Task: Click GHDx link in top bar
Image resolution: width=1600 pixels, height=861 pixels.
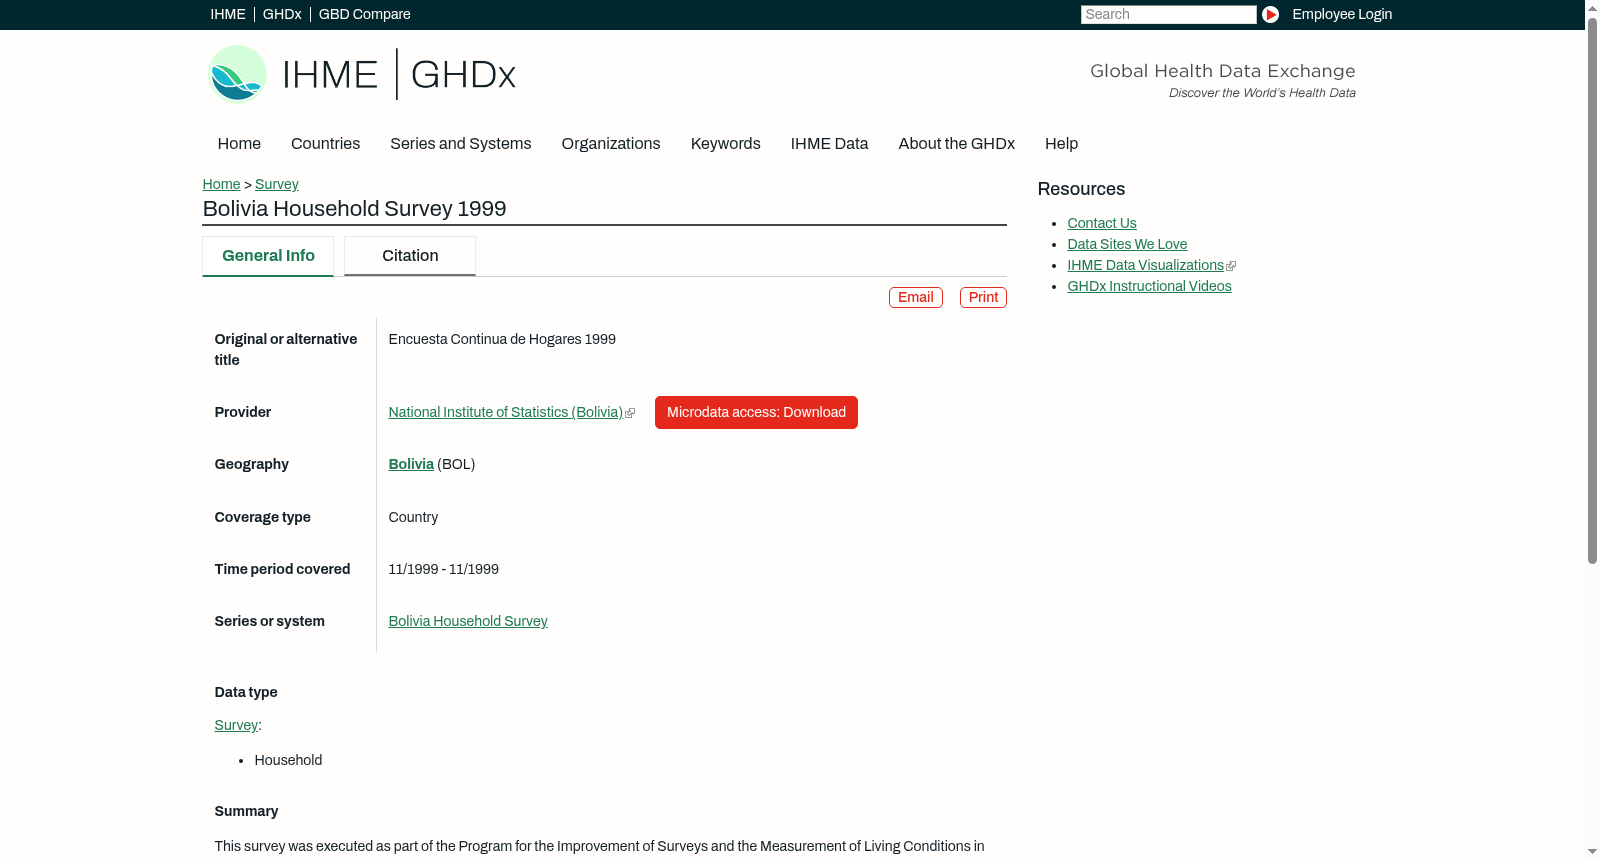Action: (x=282, y=14)
